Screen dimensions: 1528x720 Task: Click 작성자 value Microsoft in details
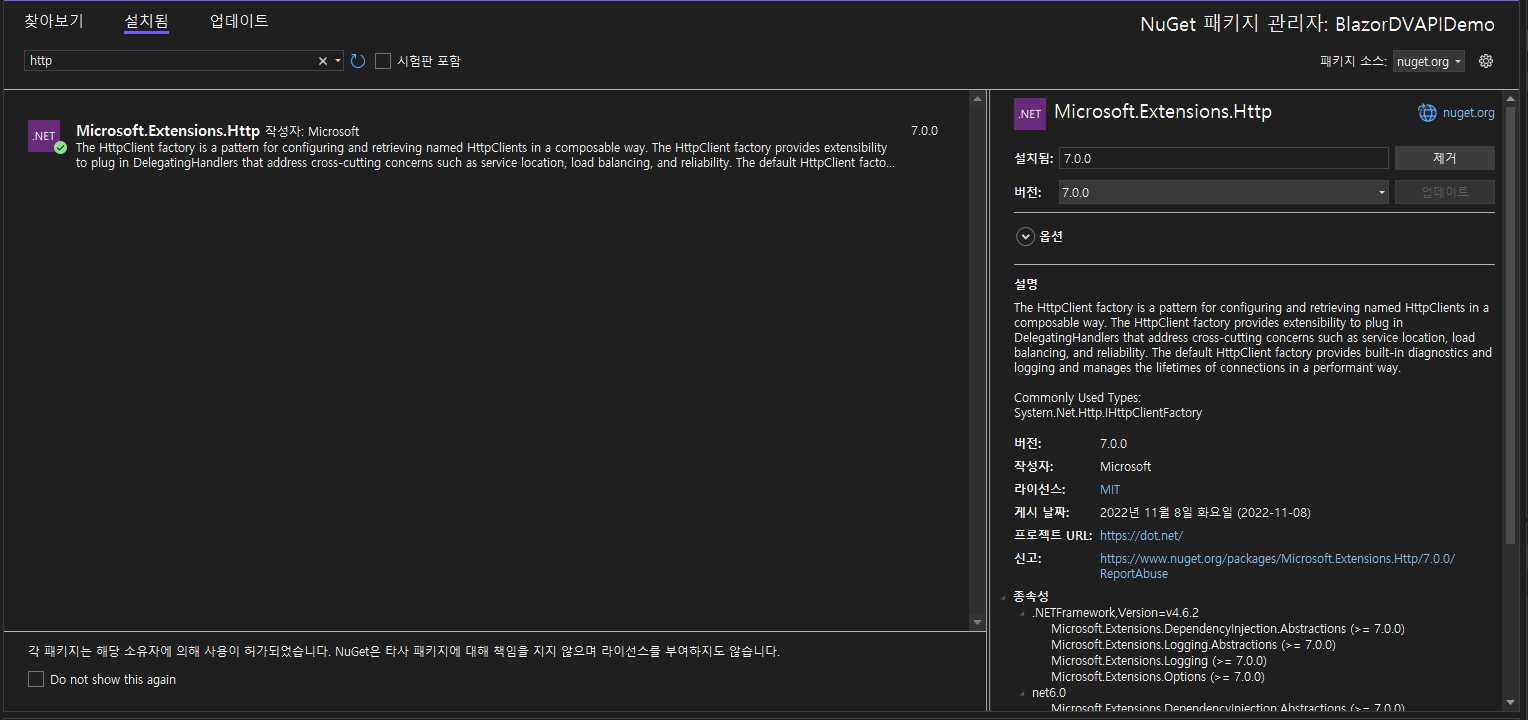click(1125, 467)
